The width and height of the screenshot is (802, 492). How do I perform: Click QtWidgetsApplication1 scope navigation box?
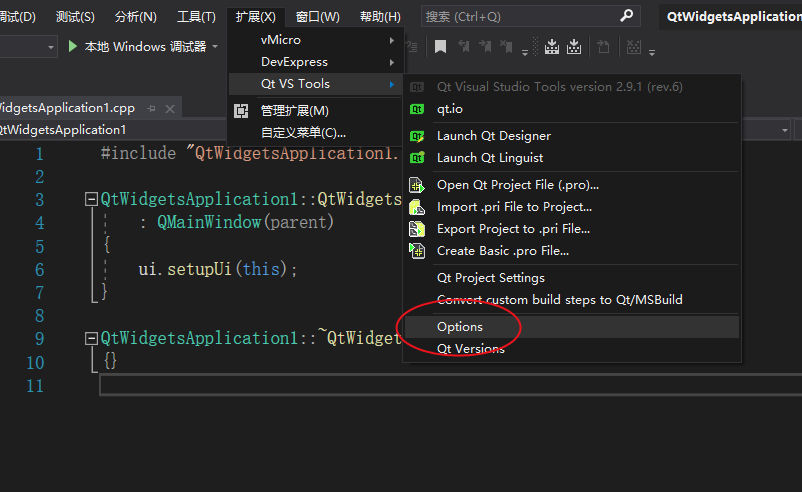click(113, 130)
